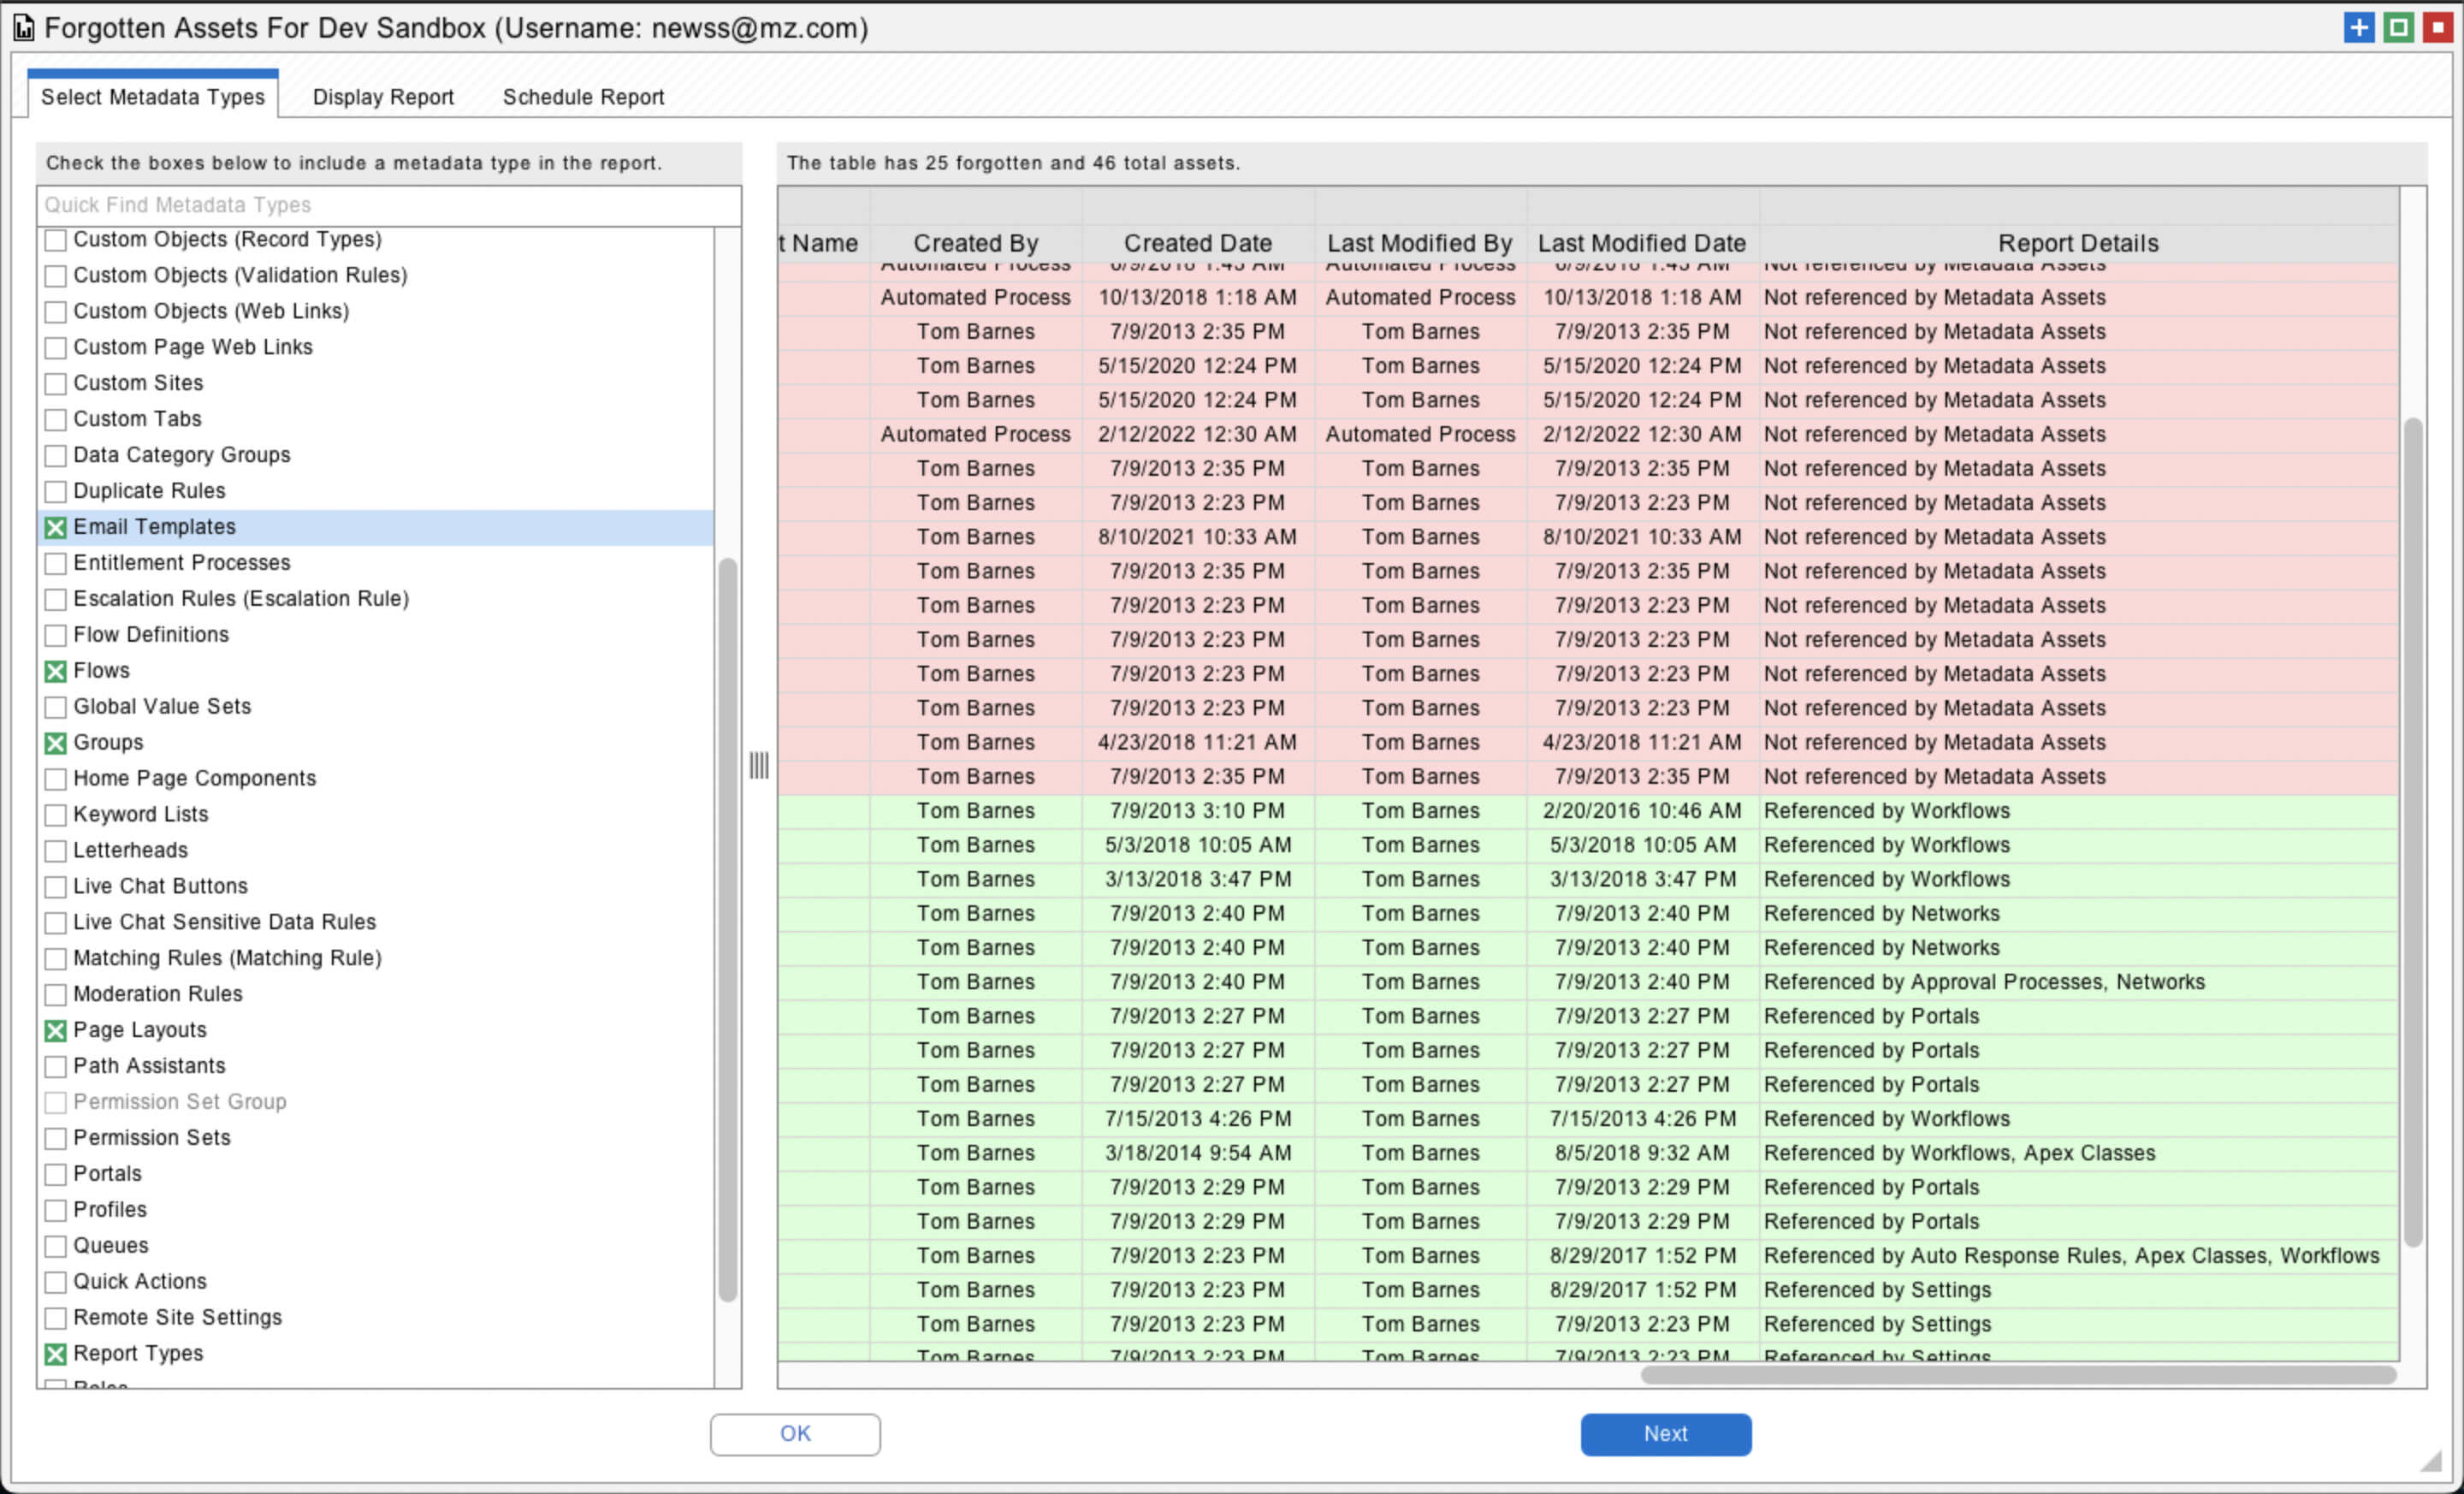Click the split pane divider grip handle
The width and height of the screenshot is (2464, 1494).
pyautogui.click(x=759, y=766)
